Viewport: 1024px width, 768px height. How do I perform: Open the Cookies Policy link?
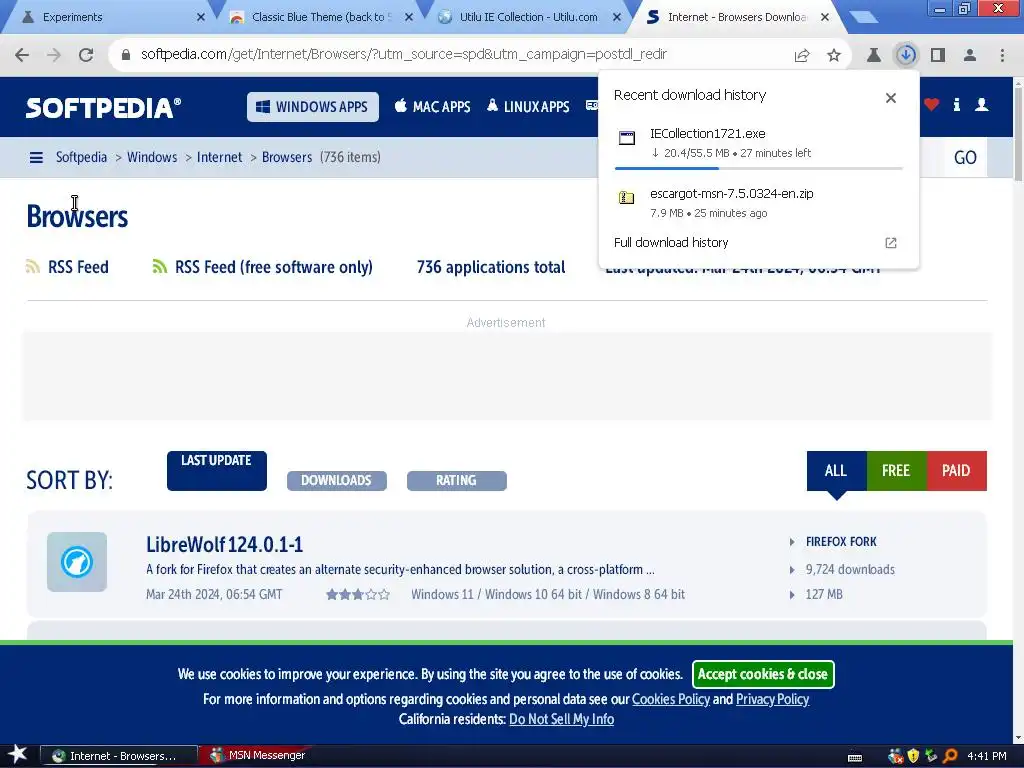[x=671, y=699]
